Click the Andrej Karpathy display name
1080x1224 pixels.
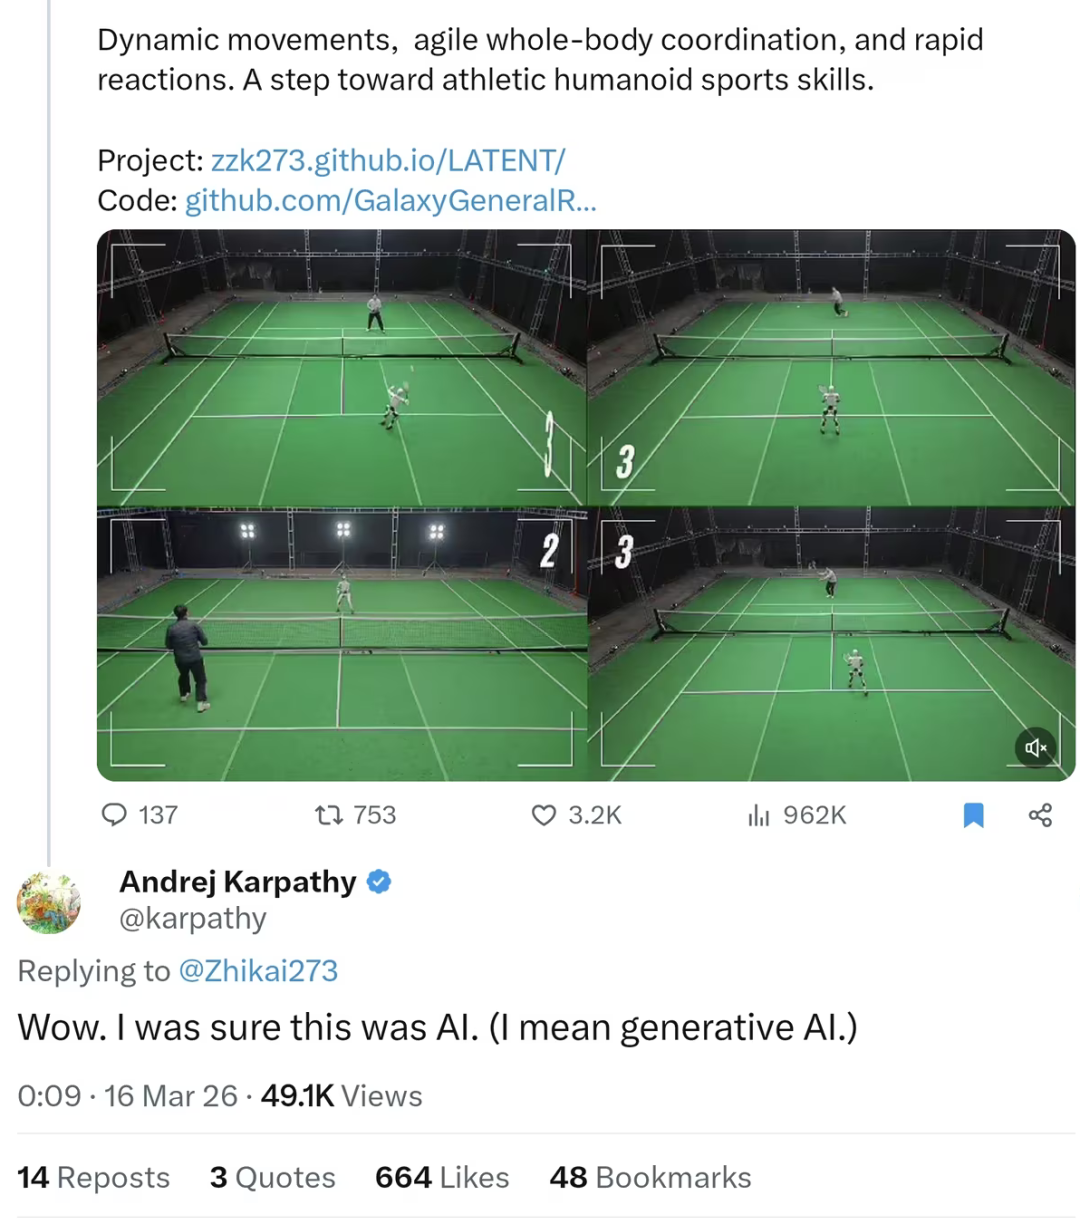click(238, 881)
